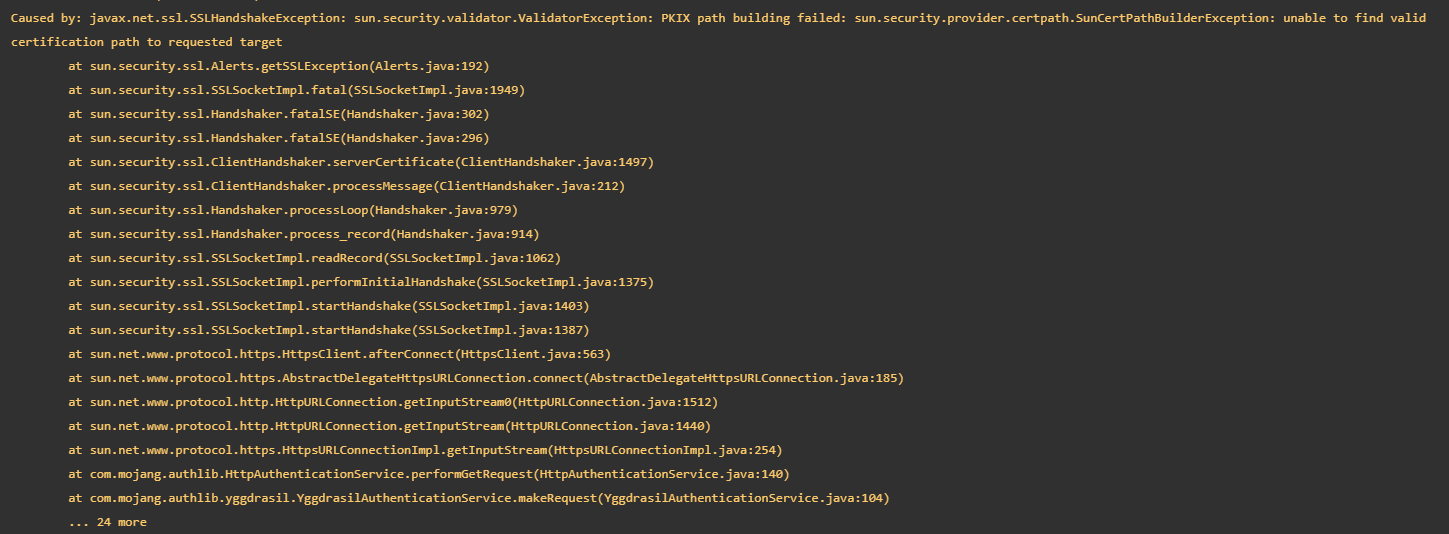
Task: Click the 'certification path to requested target' text
Action: click(x=146, y=42)
